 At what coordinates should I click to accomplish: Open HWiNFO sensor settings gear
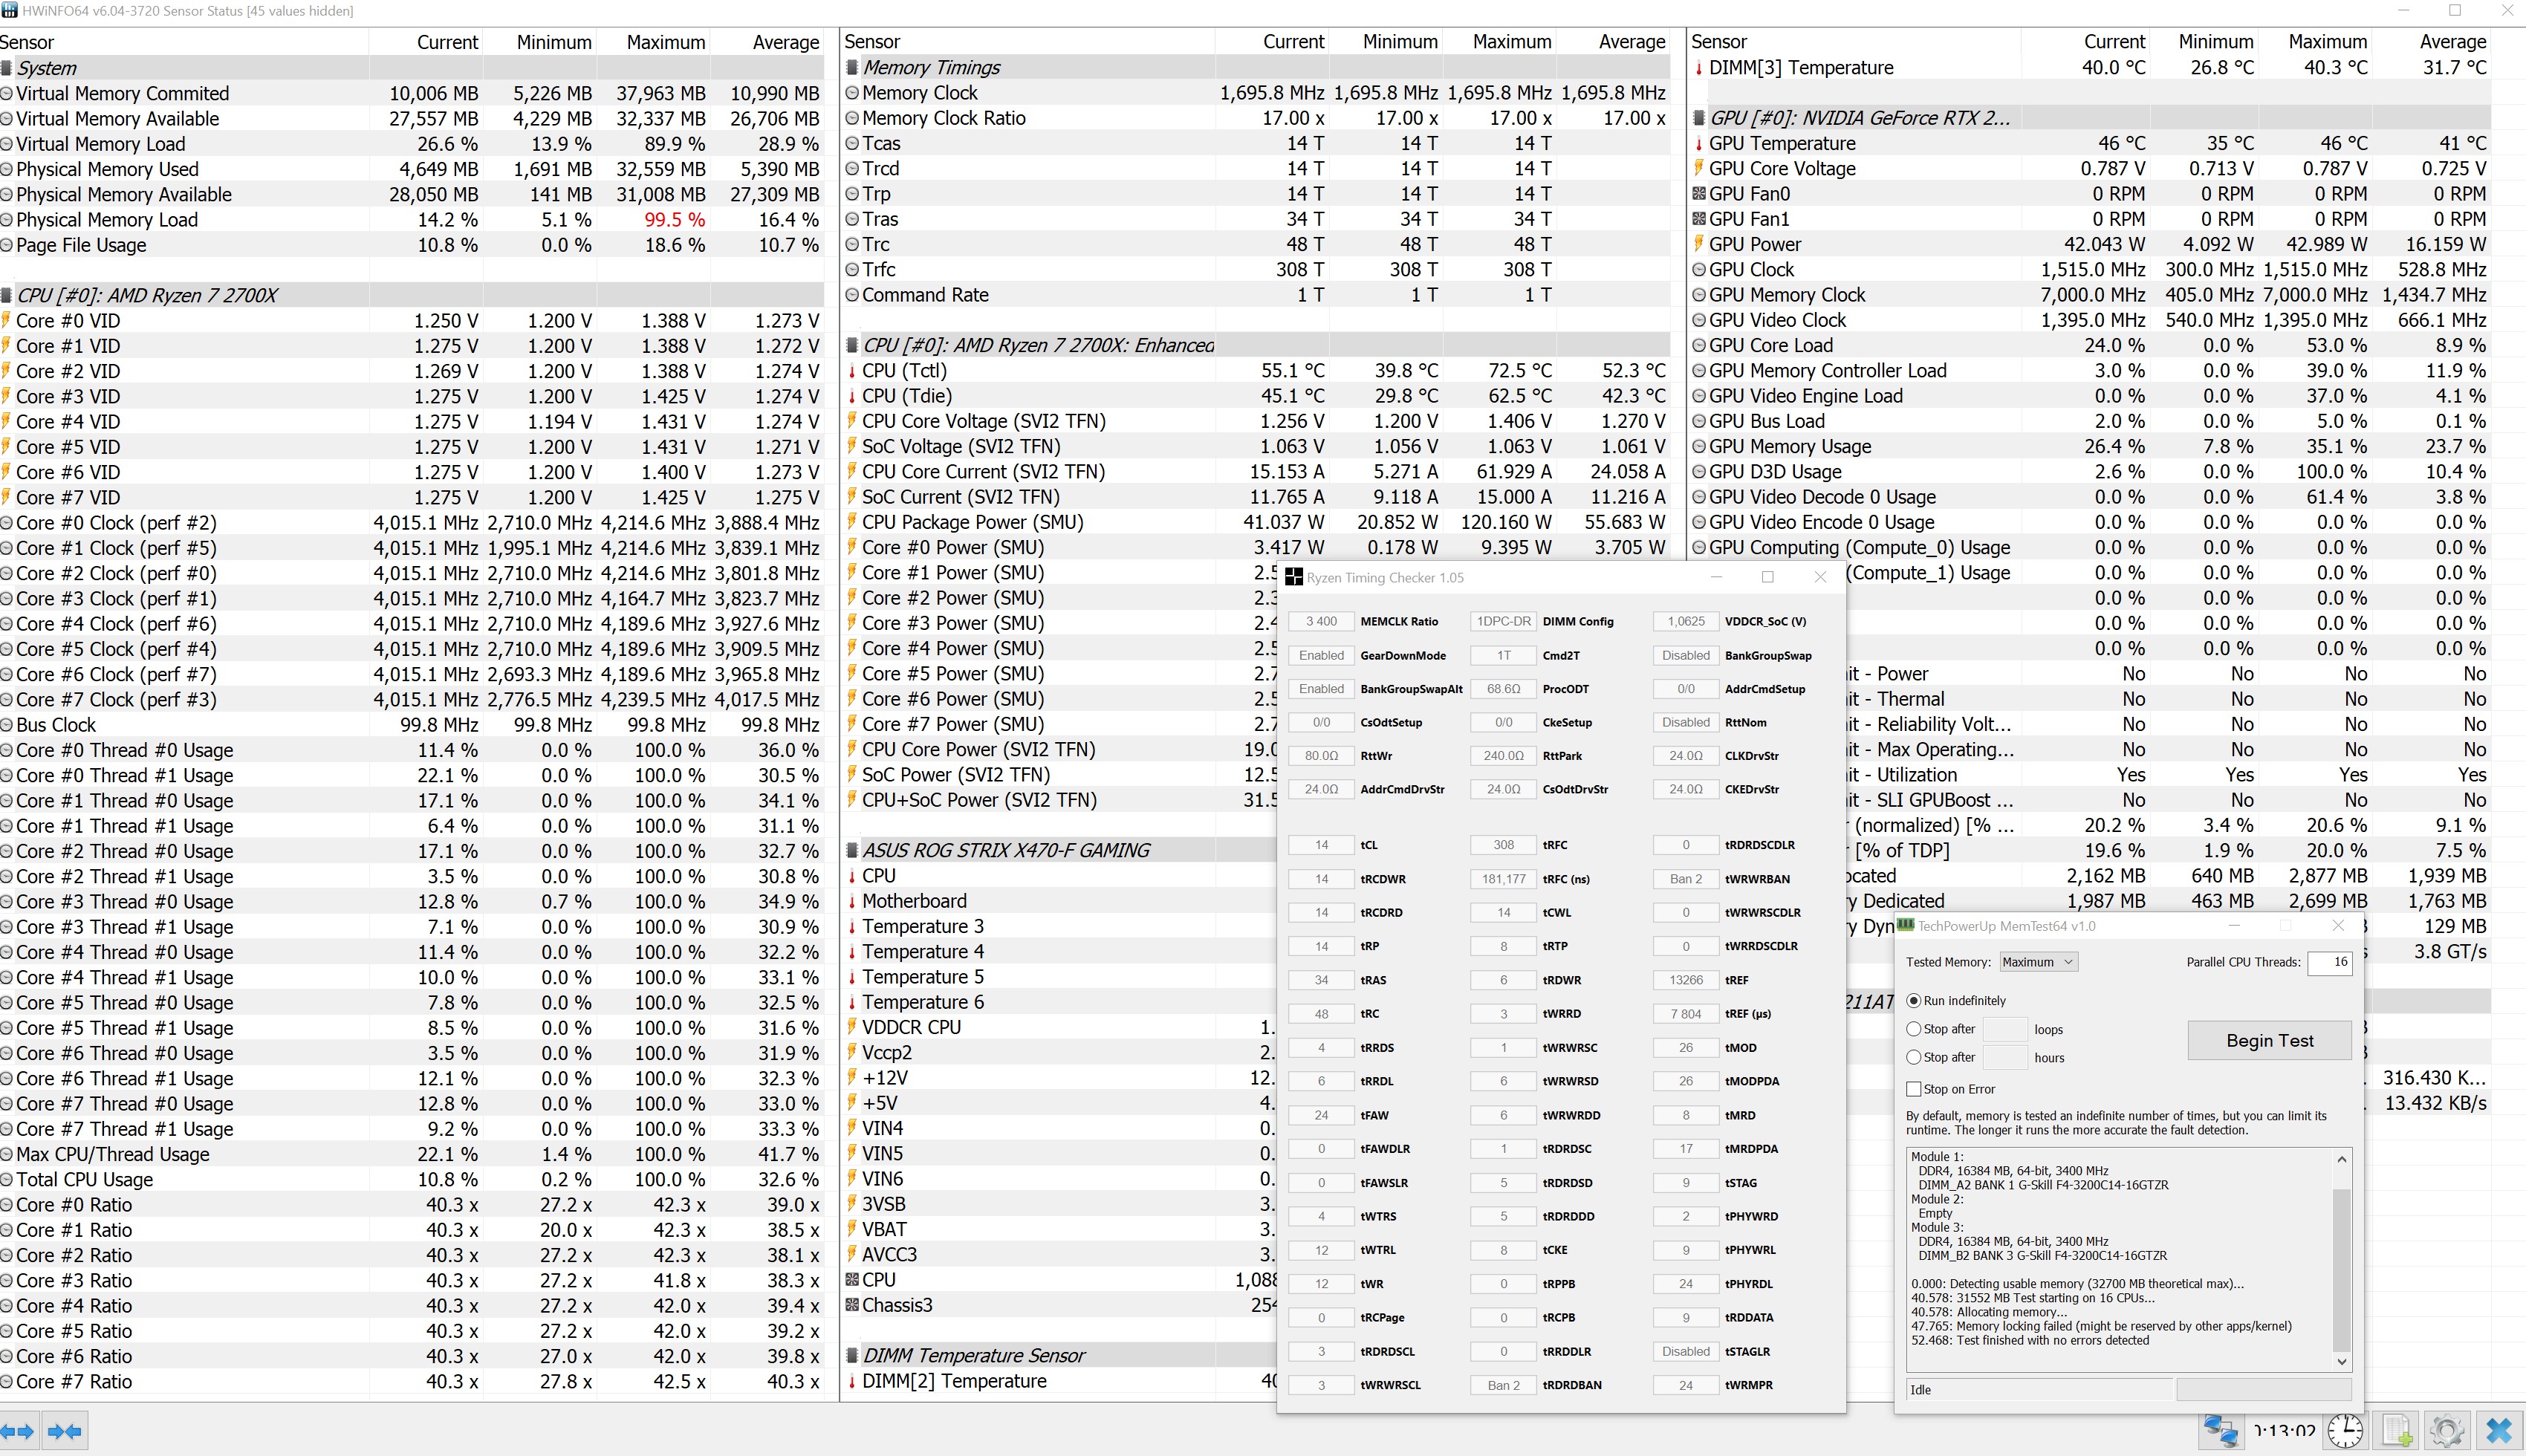click(x=2447, y=1431)
